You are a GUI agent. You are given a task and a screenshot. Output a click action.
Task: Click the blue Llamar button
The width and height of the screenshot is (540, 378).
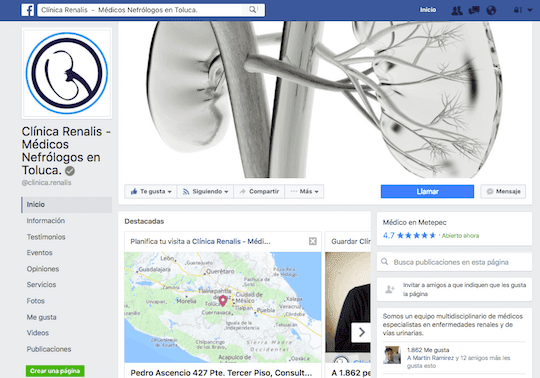click(x=427, y=191)
